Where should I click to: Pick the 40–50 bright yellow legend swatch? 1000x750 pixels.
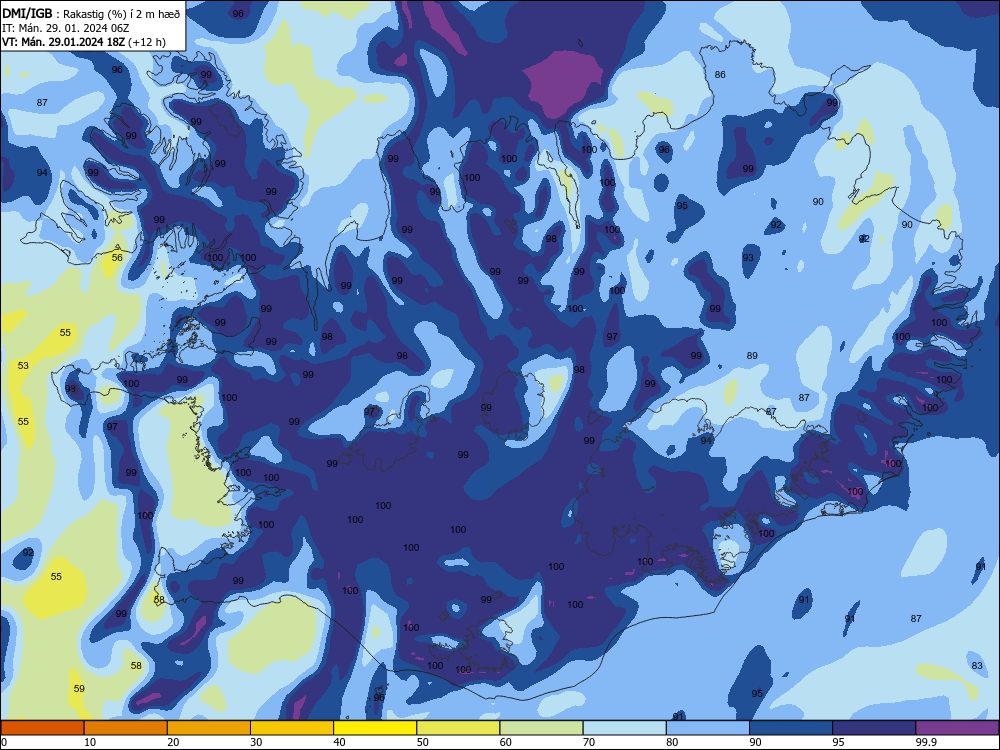click(x=375, y=728)
